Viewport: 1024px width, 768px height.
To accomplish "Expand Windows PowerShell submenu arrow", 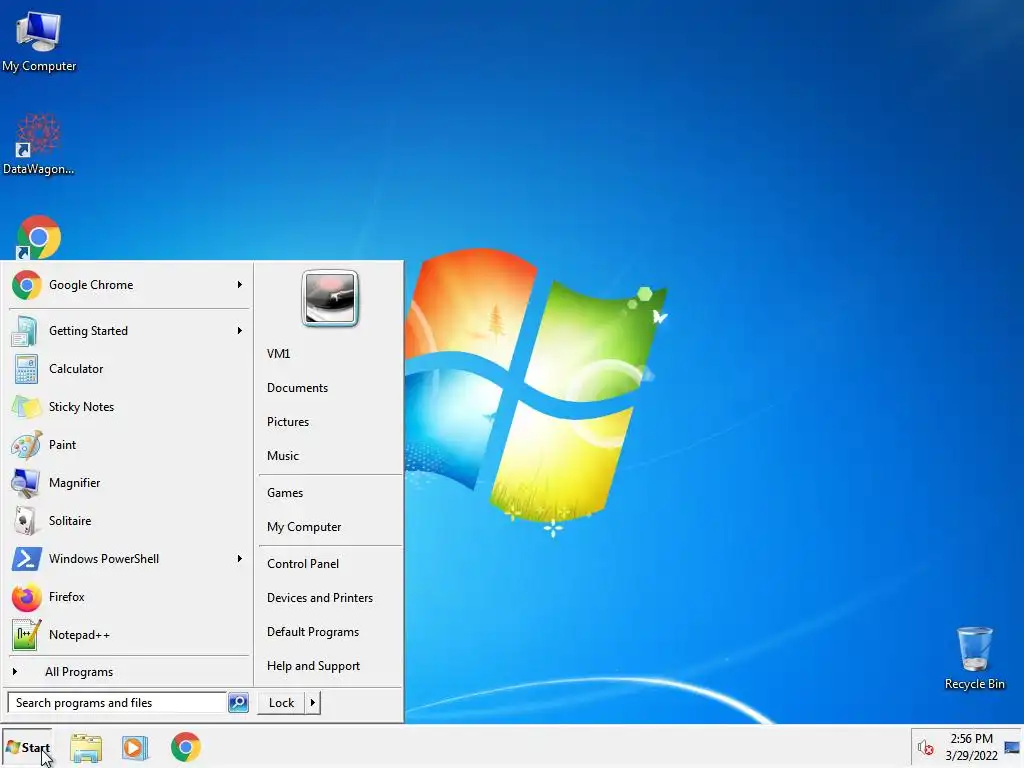I will point(240,558).
